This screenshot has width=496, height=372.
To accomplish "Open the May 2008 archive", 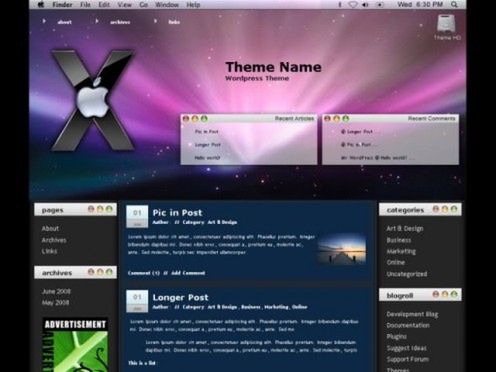I will [x=56, y=303].
